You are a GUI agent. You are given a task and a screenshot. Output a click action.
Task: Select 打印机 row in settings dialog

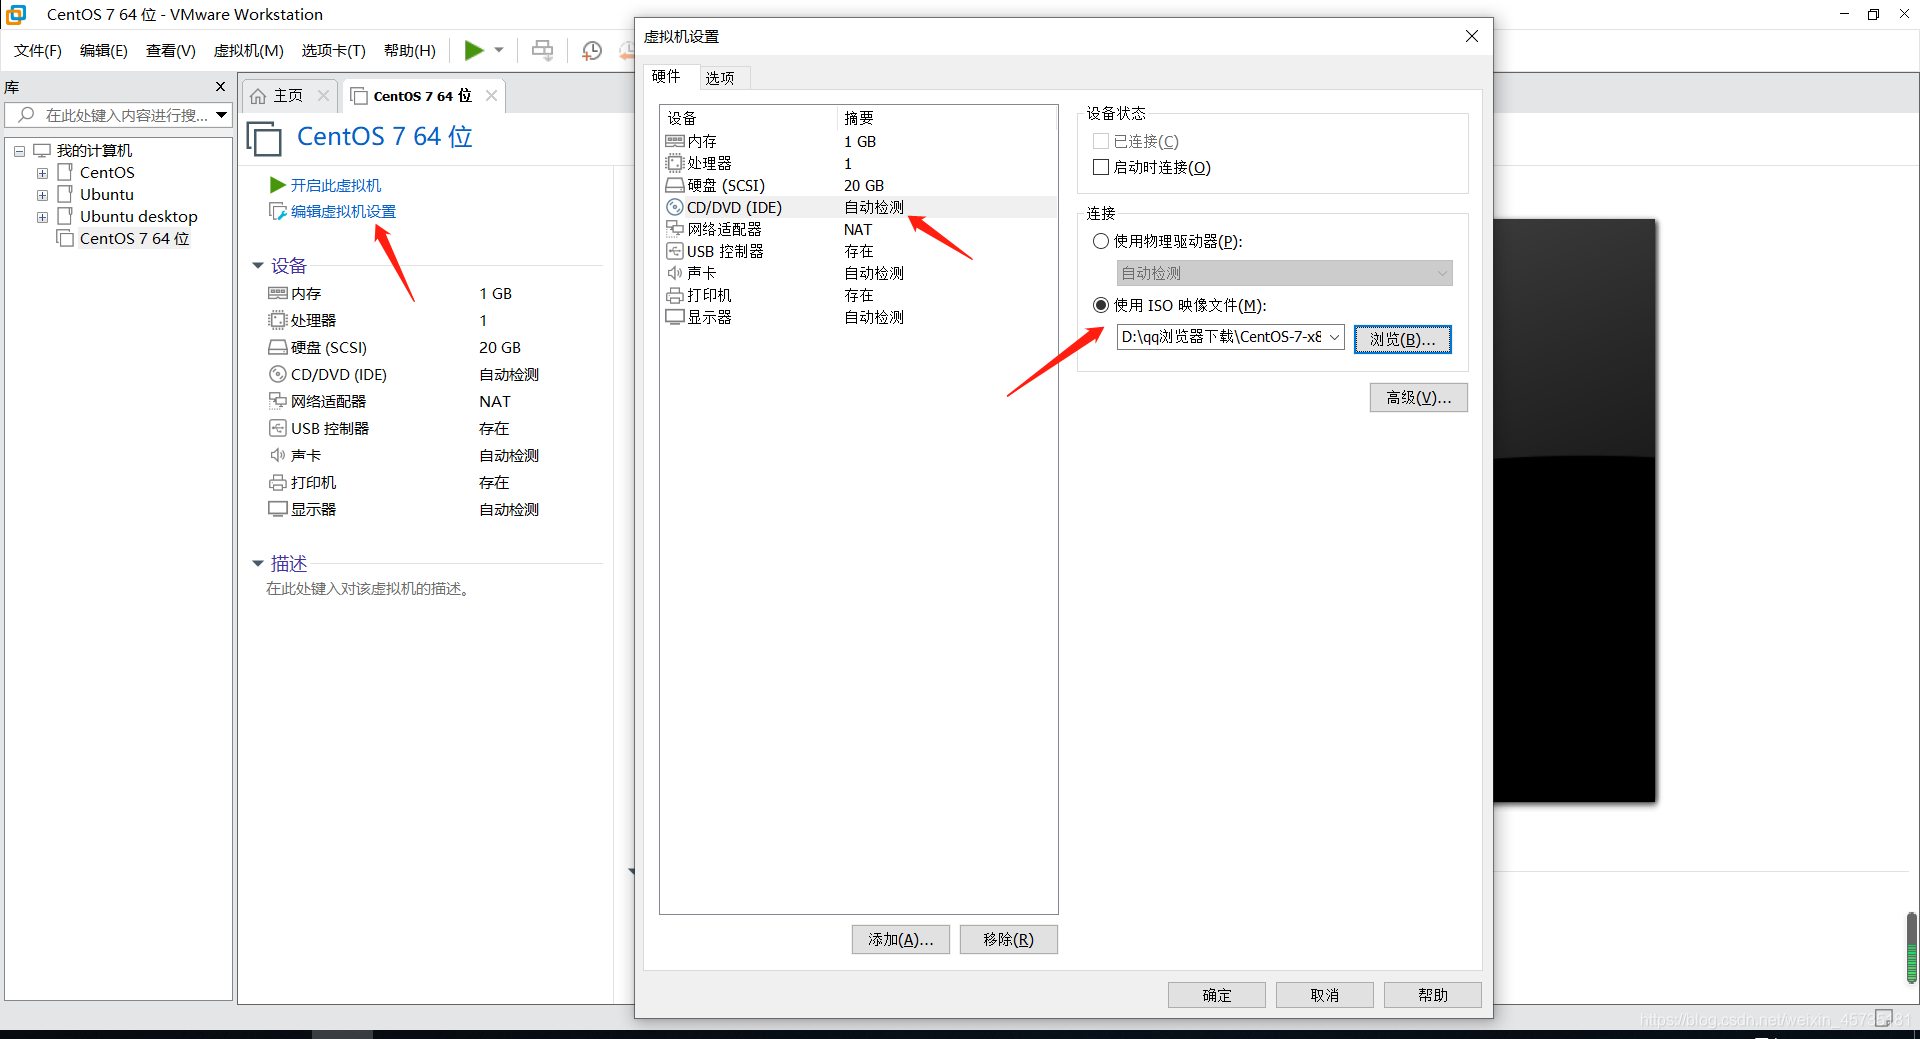(x=858, y=296)
